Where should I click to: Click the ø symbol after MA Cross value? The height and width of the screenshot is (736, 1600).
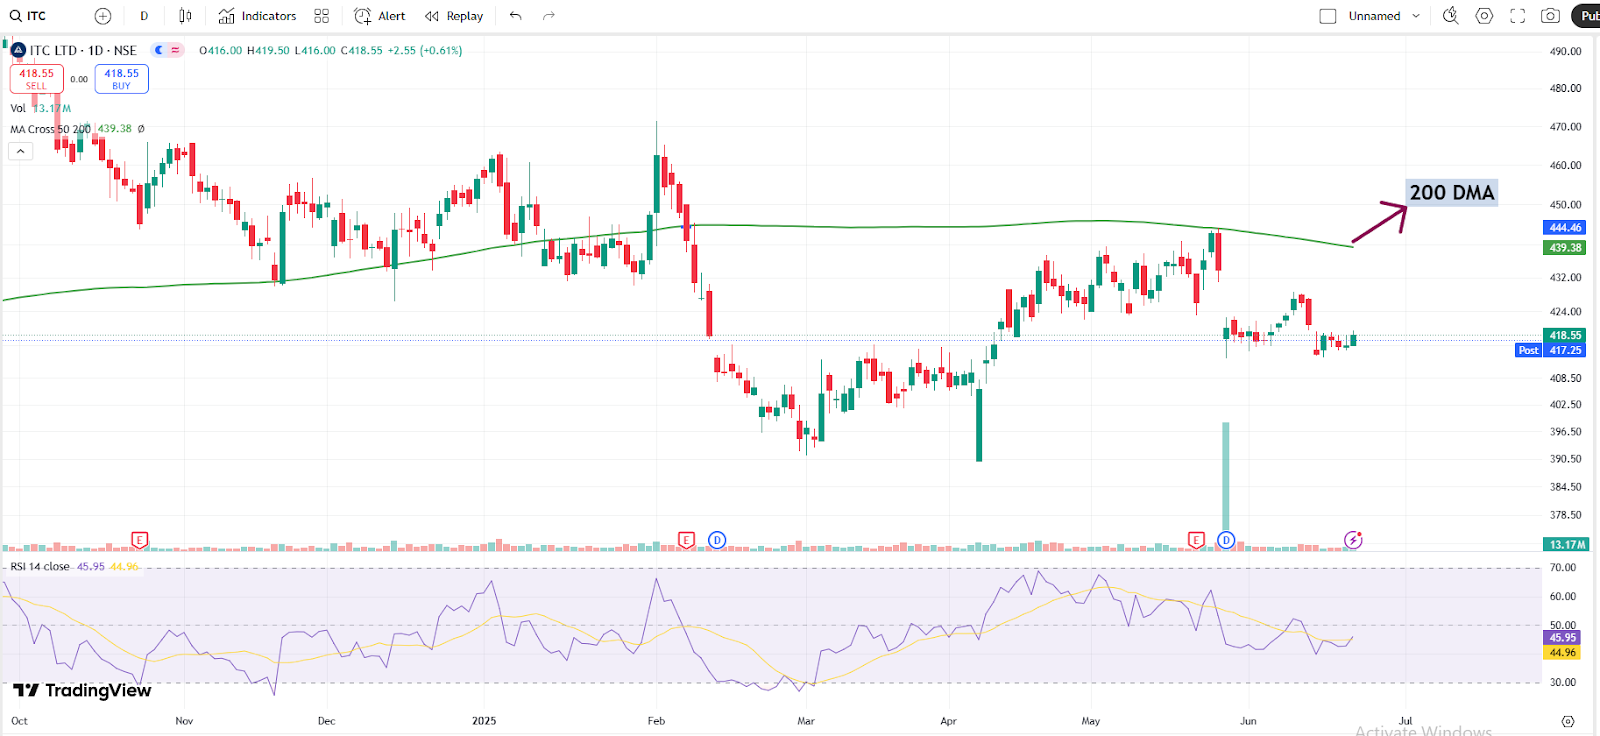(141, 129)
